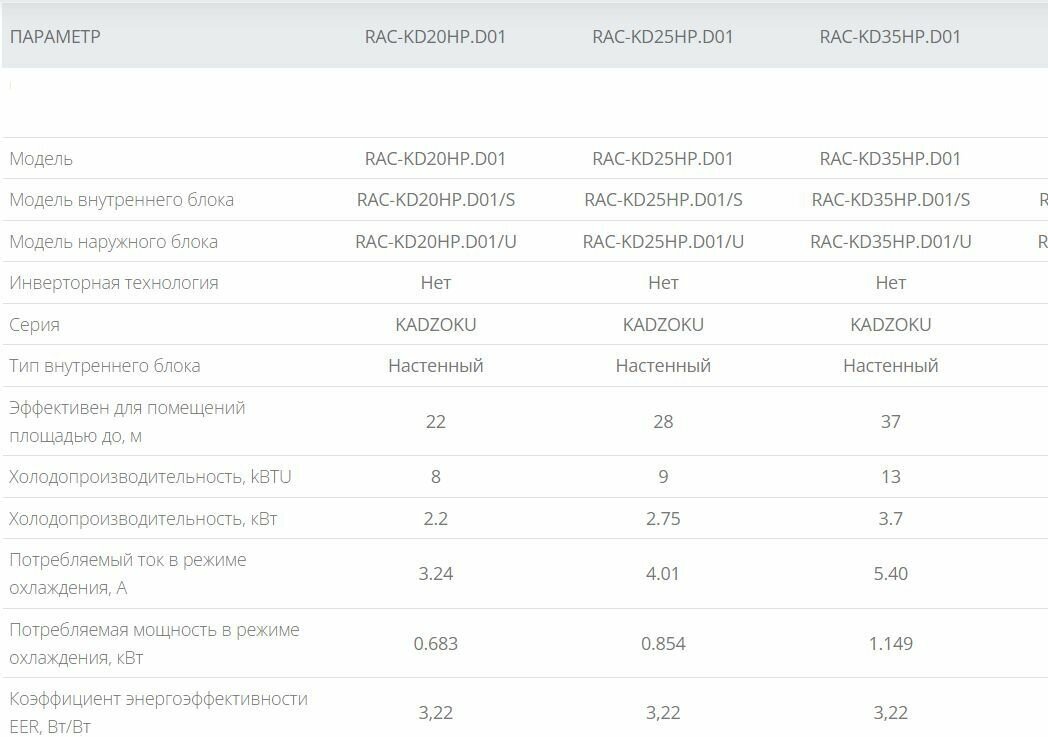1048x737 pixels.
Task: Click the RAC-KD20HP.D01/S cell
Action: pos(436,200)
